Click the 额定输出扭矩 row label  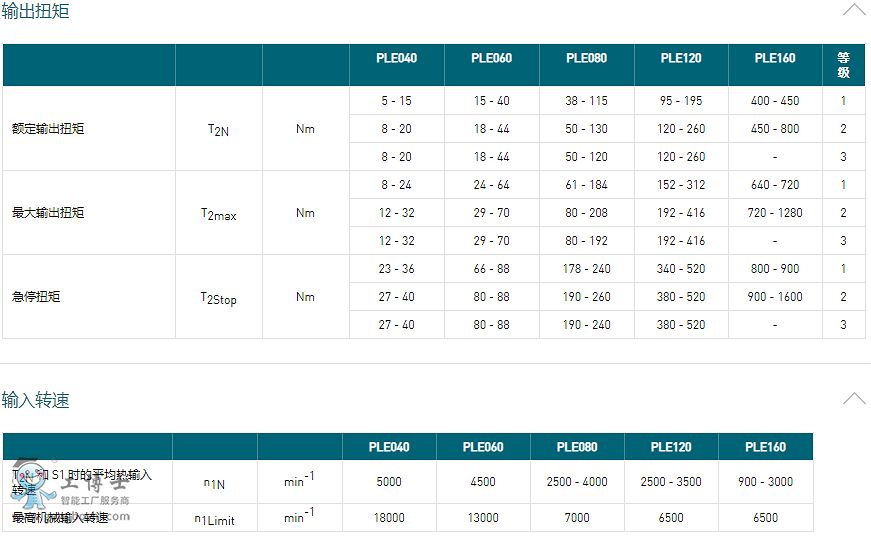(x=49, y=129)
